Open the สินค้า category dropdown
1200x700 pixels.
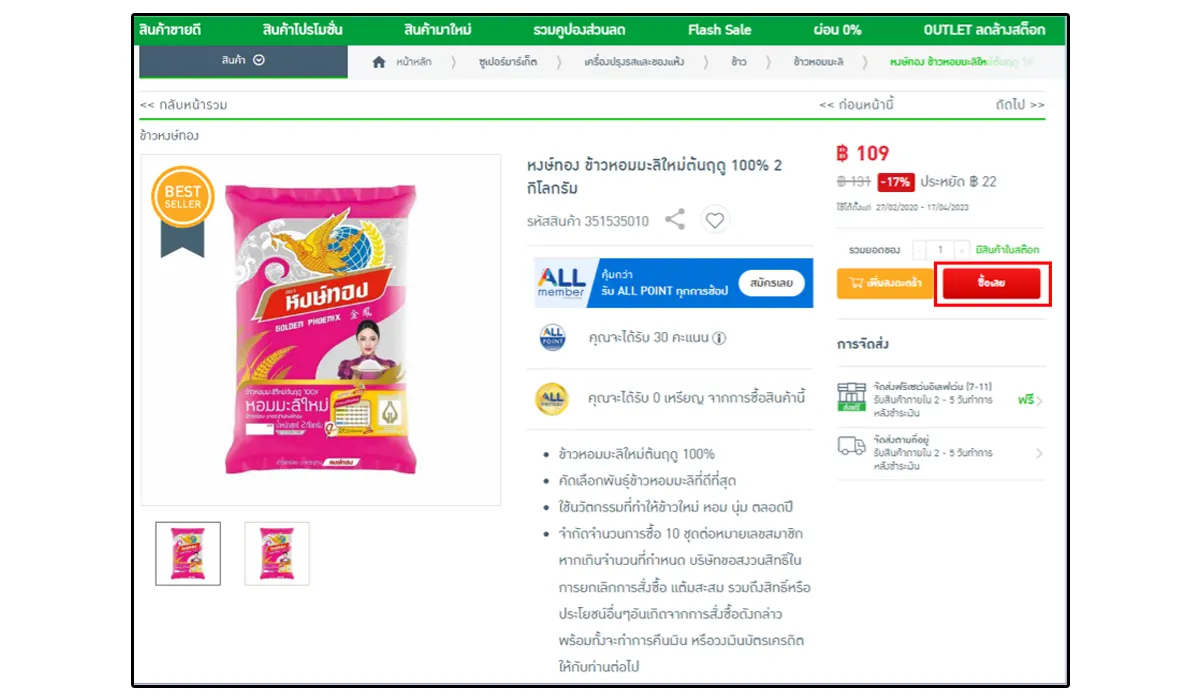click(x=244, y=61)
